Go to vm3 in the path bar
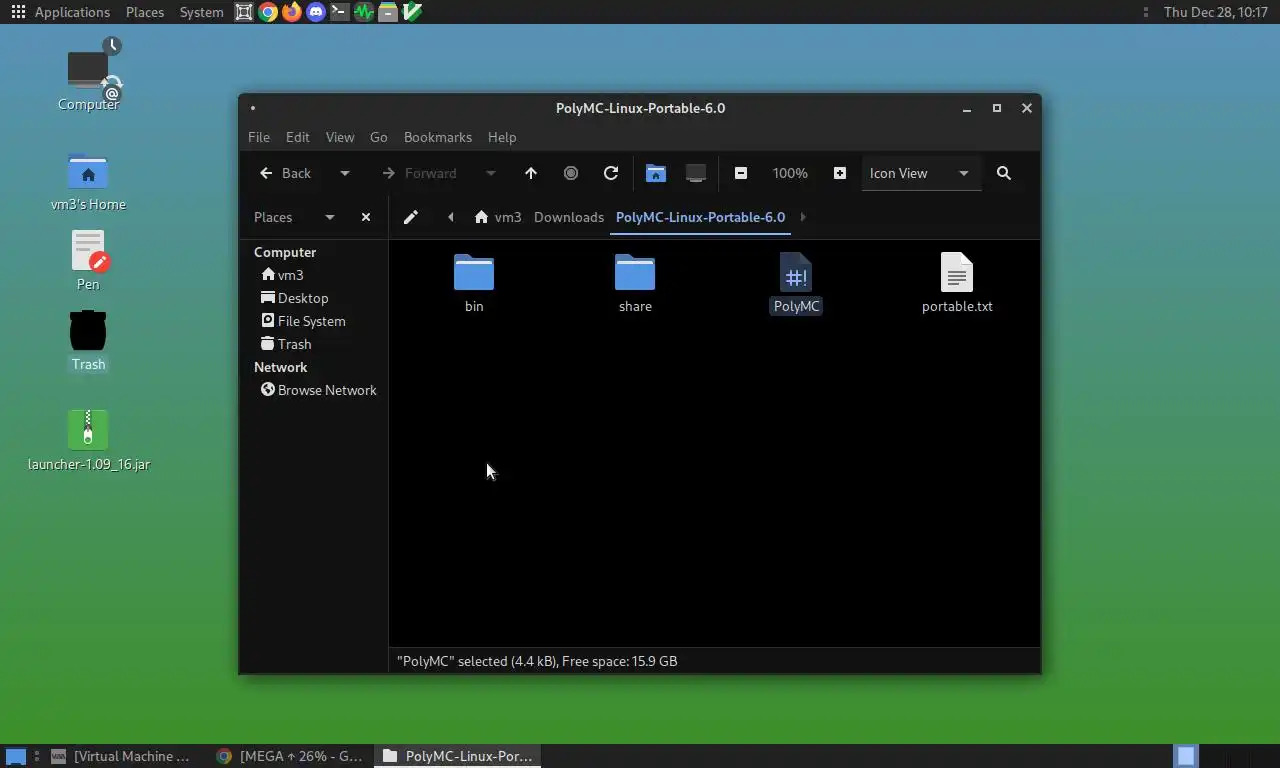This screenshot has width=1280, height=768. (x=498, y=217)
